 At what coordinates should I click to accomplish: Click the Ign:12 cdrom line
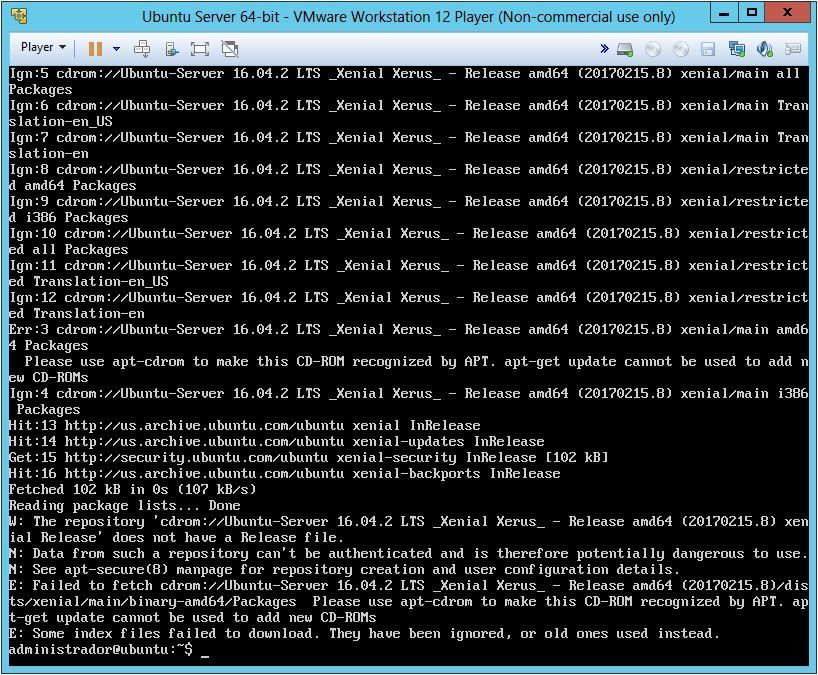coord(408,305)
